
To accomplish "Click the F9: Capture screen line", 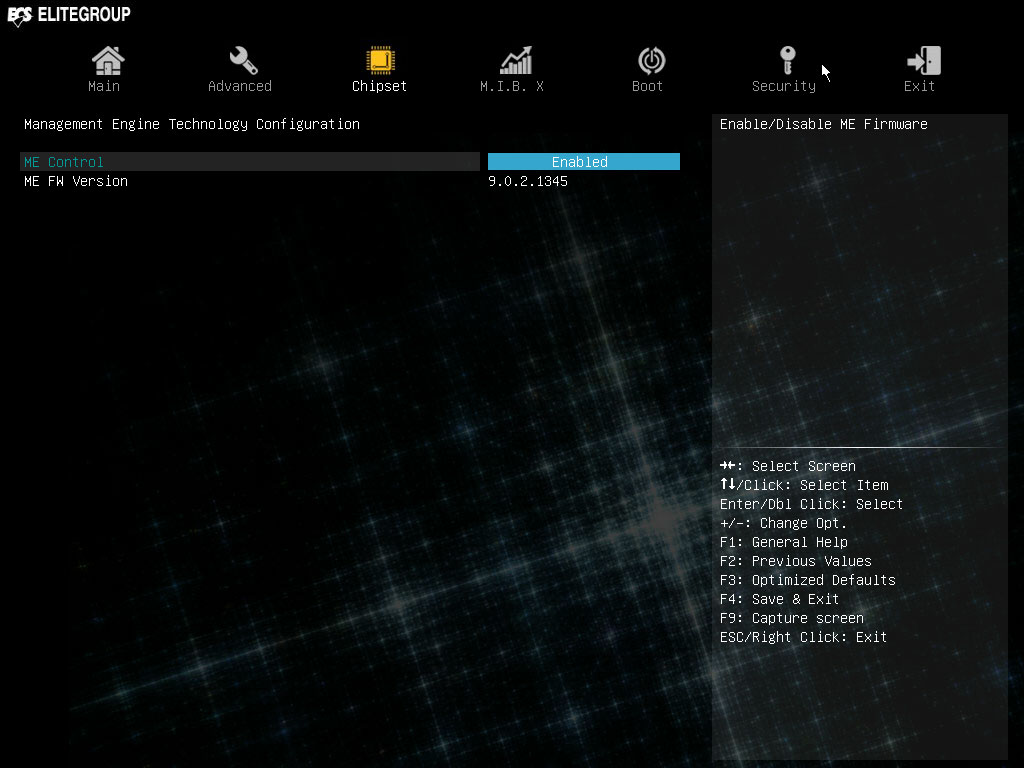I will tap(792, 618).
